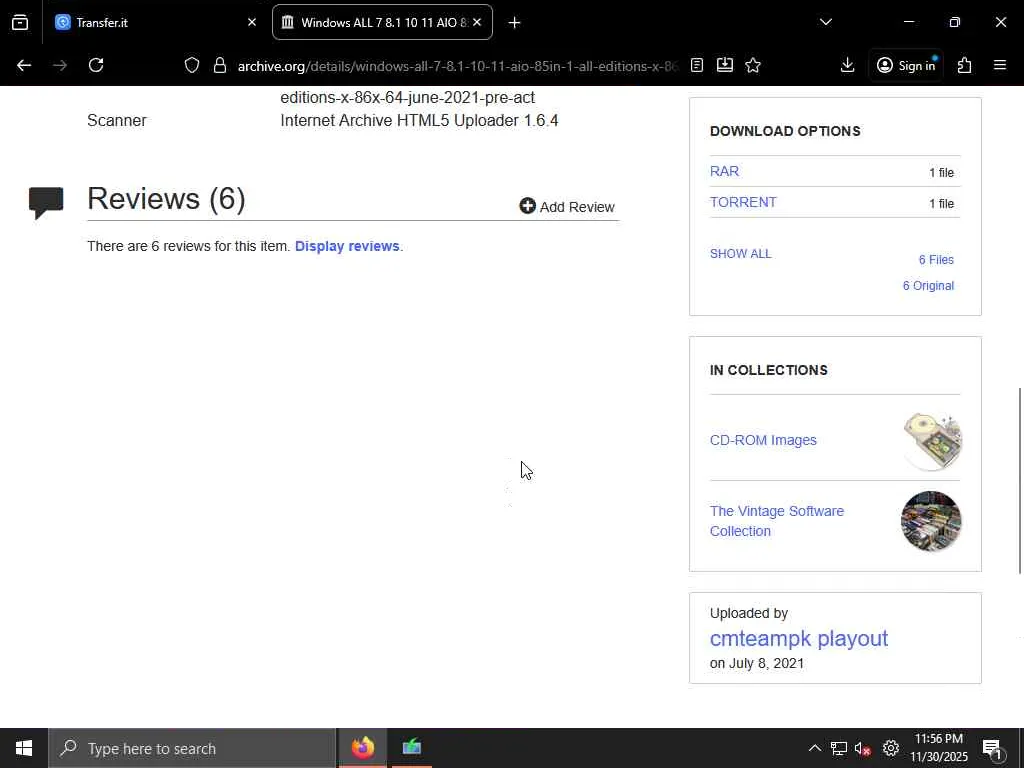Download the RAR file option
The image size is (1024, 768).
[x=724, y=171]
